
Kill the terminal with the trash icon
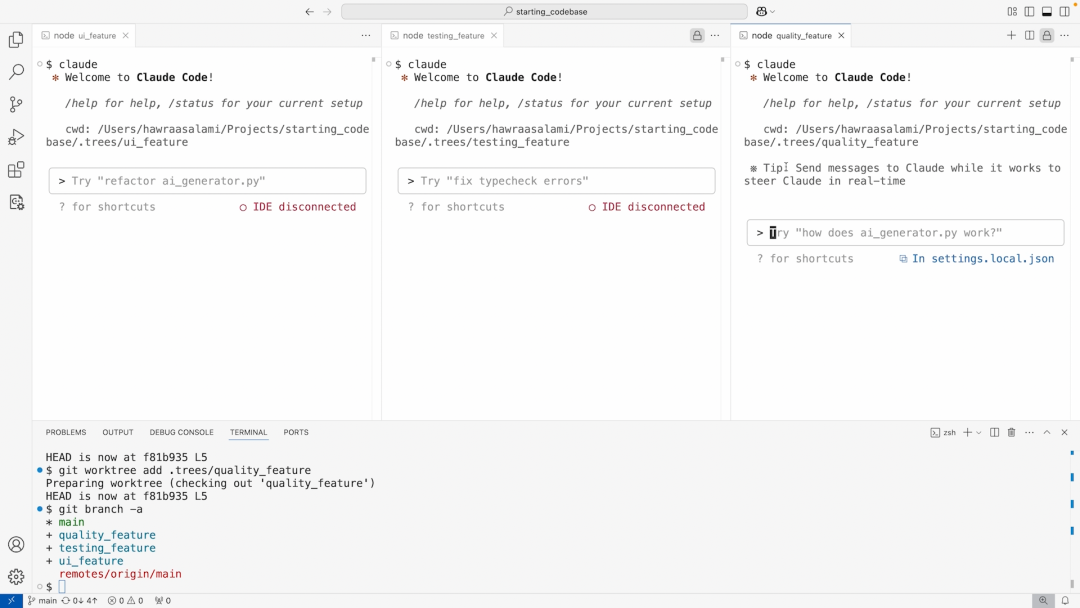pyautogui.click(x=1011, y=432)
